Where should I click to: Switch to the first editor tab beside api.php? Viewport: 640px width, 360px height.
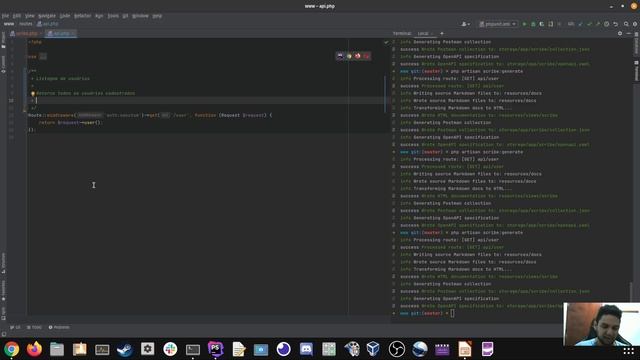tap(26, 33)
